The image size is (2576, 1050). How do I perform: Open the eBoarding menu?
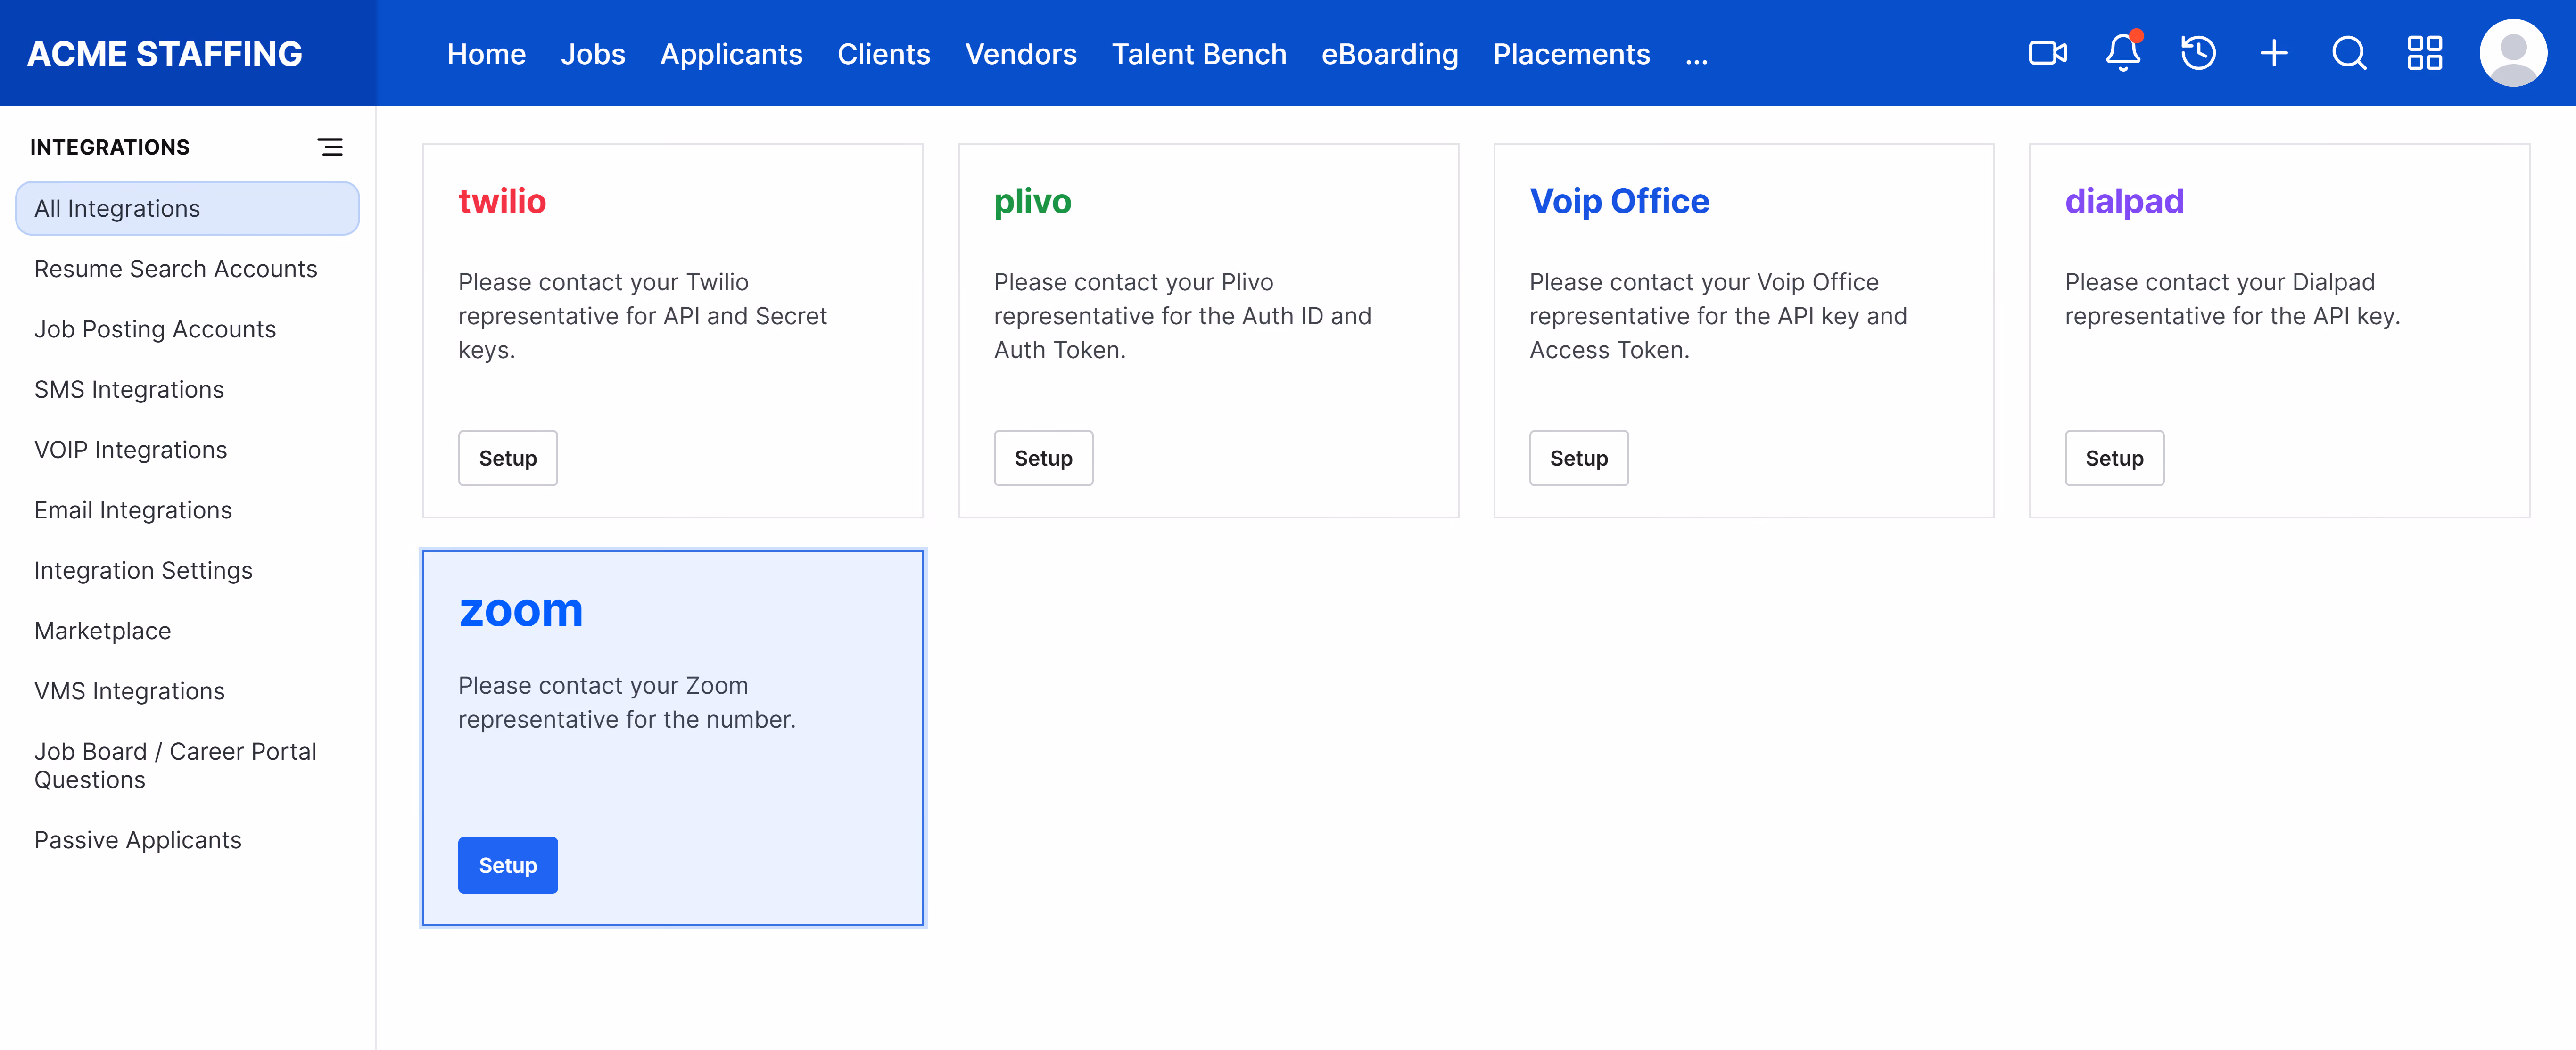1389,54
